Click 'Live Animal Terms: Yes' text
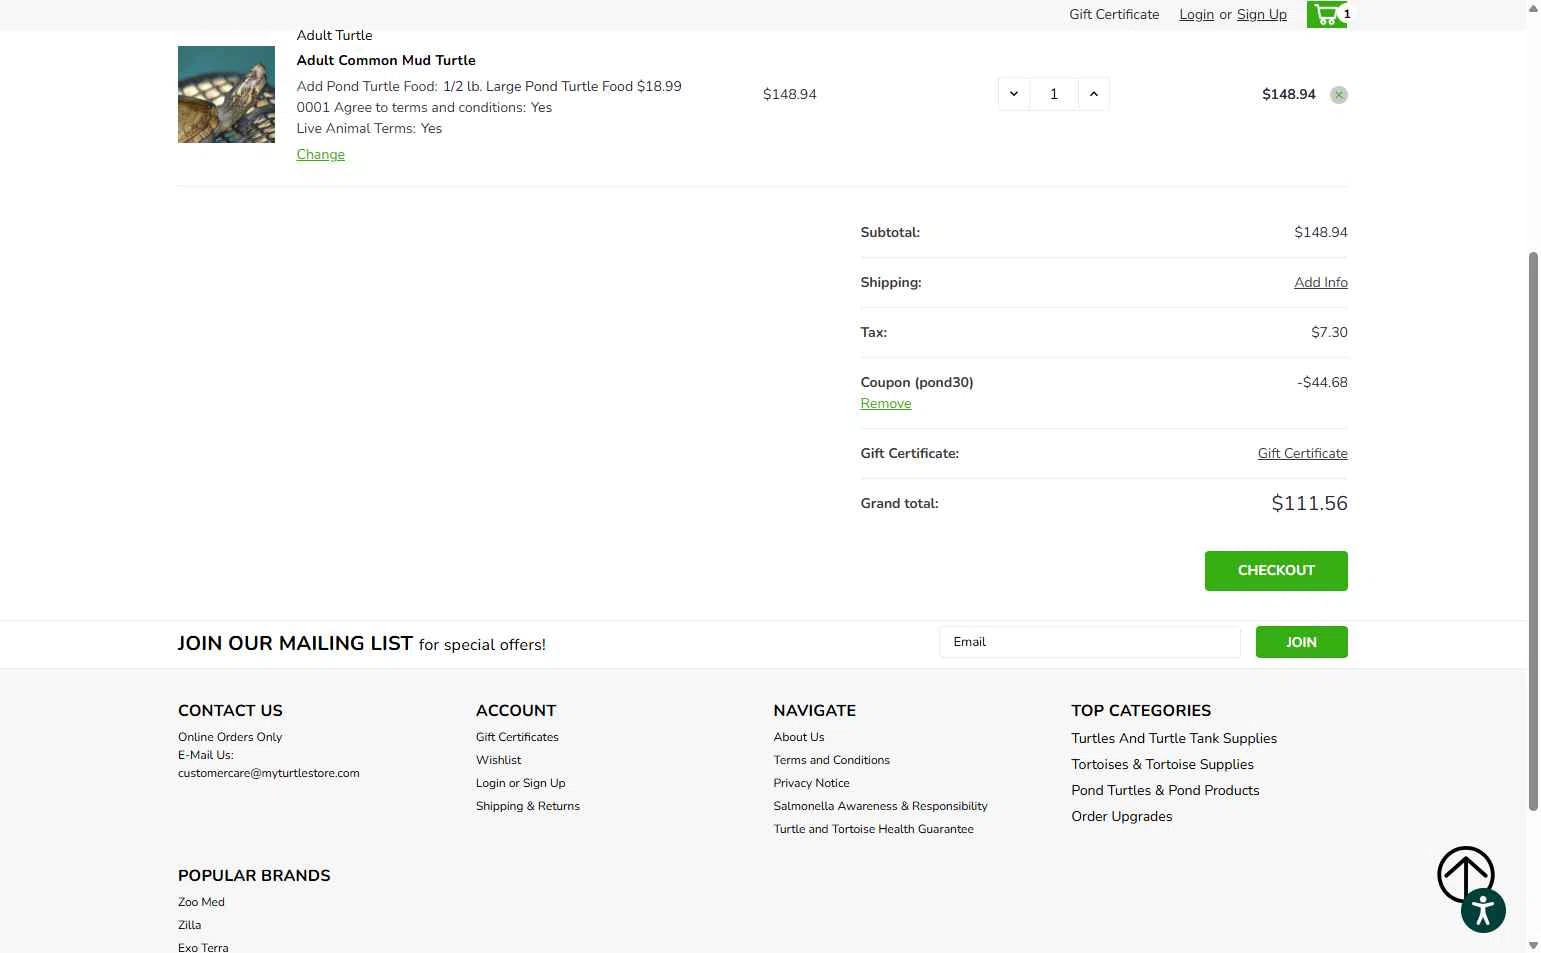1541x953 pixels. 369,128
